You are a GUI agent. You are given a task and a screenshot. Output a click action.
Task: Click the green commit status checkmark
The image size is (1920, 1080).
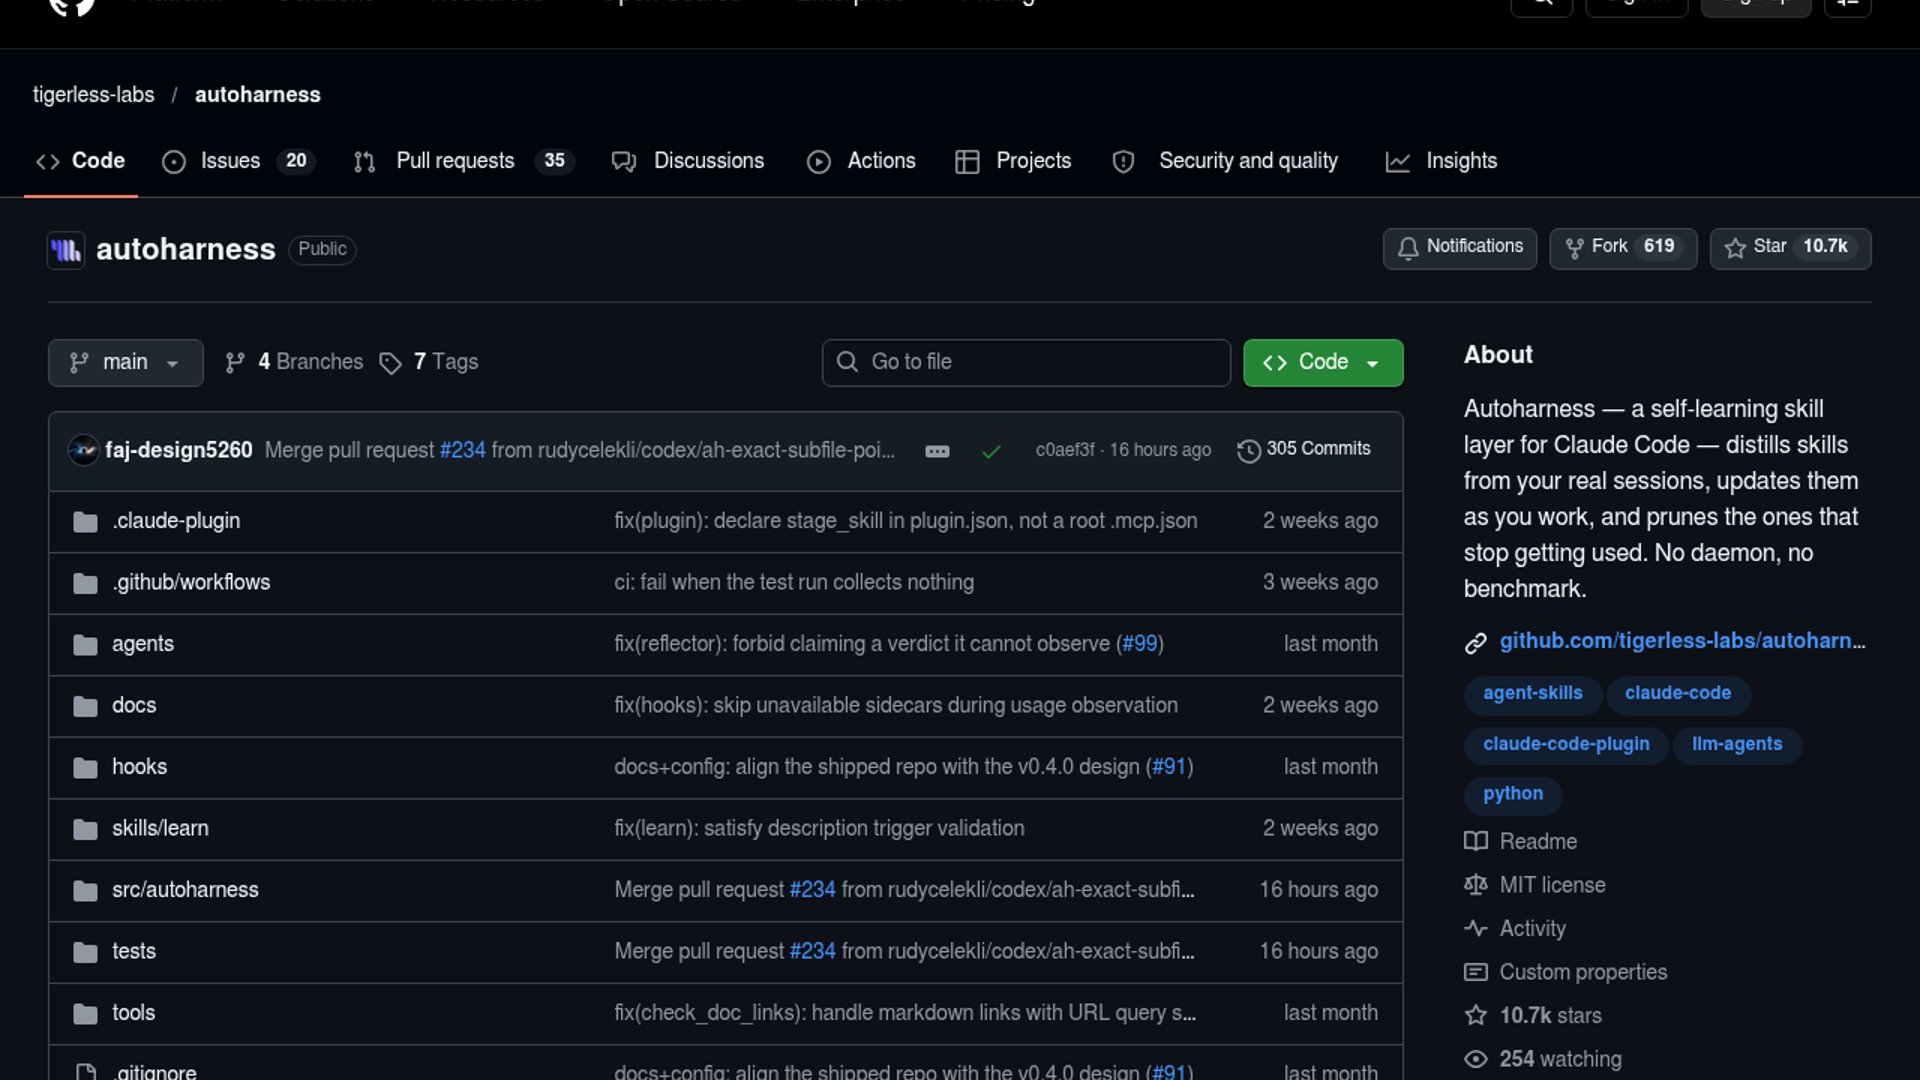tap(991, 452)
